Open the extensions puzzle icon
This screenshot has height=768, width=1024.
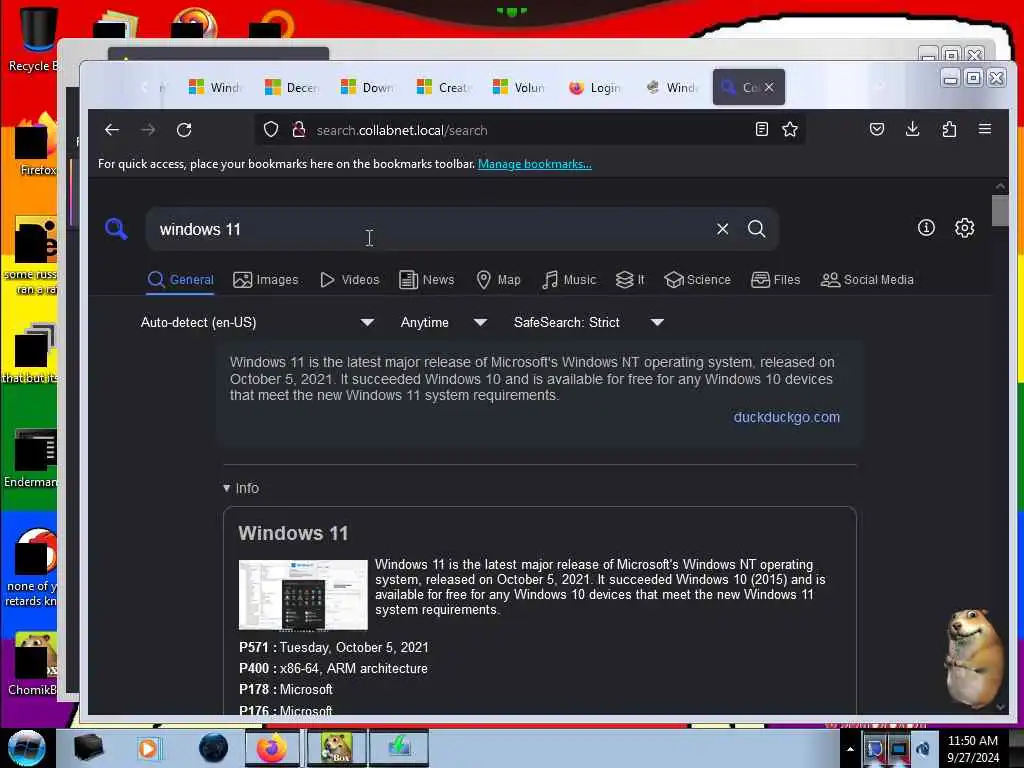[x=949, y=129]
